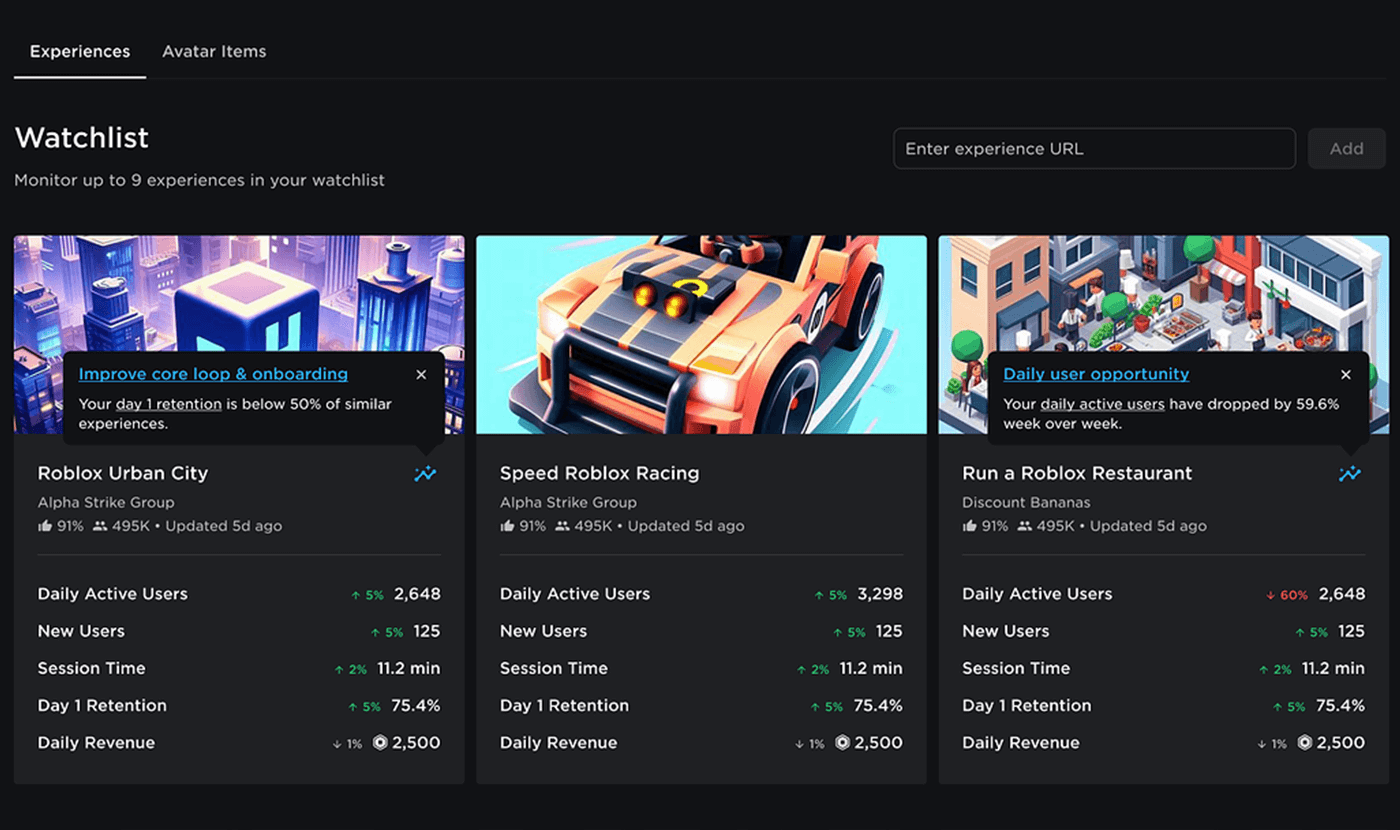Click Alpha Strike Group under Speed Roblox Racing
Image resolution: width=1400 pixels, height=830 pixels.
(x=568, y=502)
